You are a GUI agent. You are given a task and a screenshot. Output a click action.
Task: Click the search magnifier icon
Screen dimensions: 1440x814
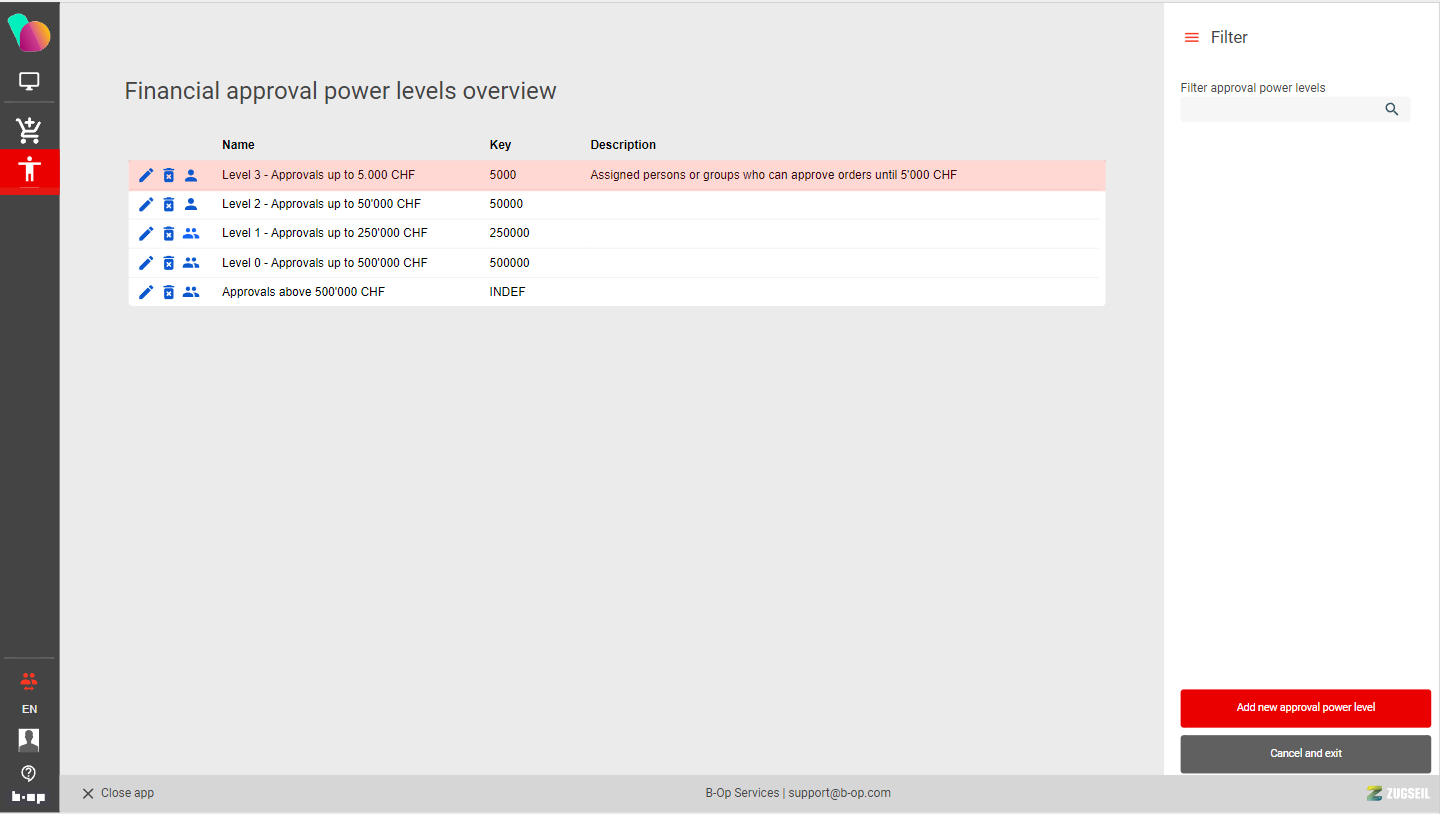[x=1392, y=109]
